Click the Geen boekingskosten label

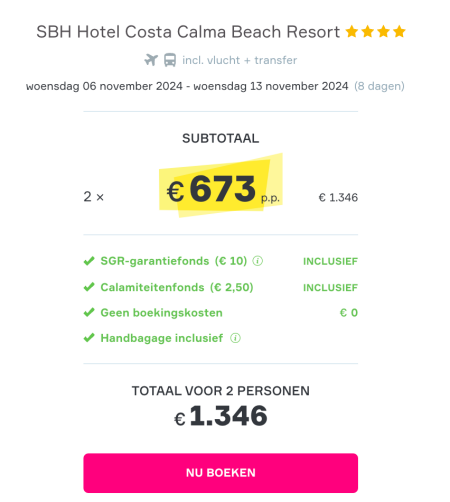[162, 313]
